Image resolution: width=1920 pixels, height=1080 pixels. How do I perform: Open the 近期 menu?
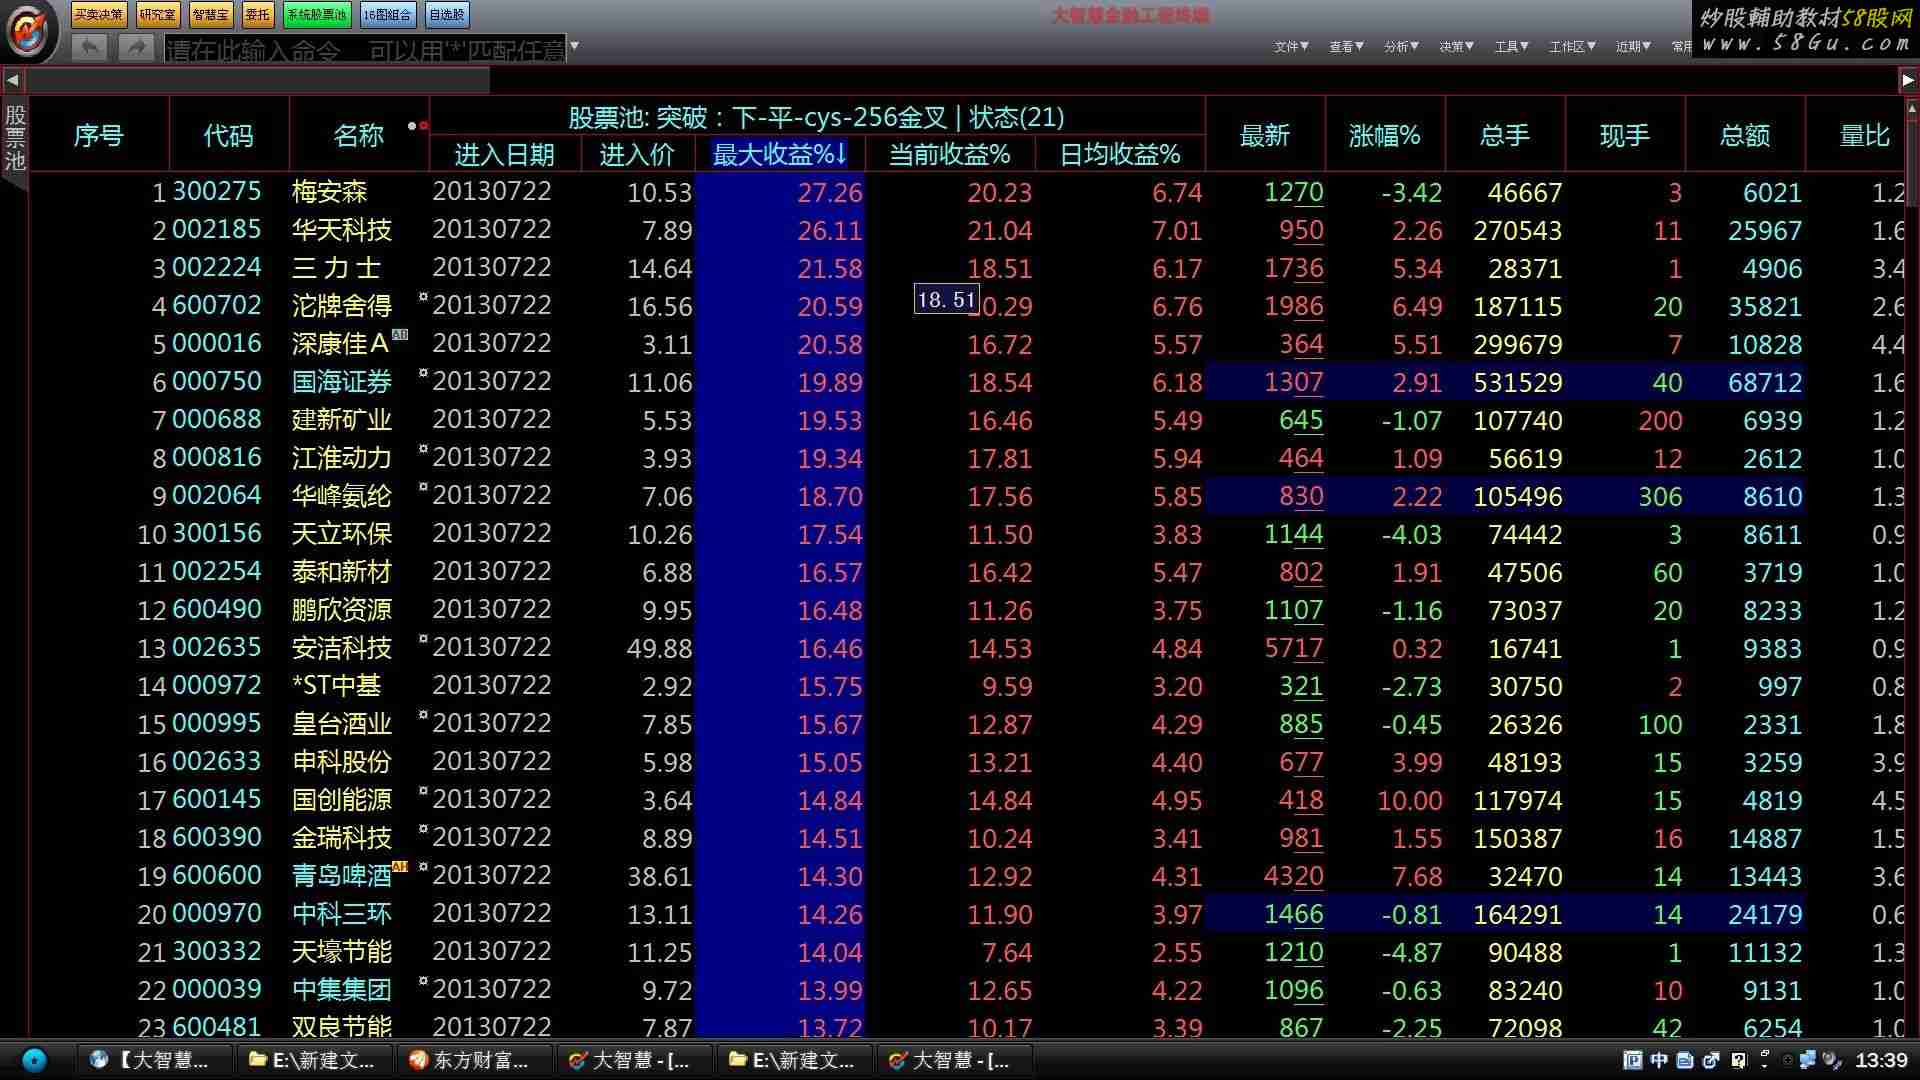point(1633,46)
